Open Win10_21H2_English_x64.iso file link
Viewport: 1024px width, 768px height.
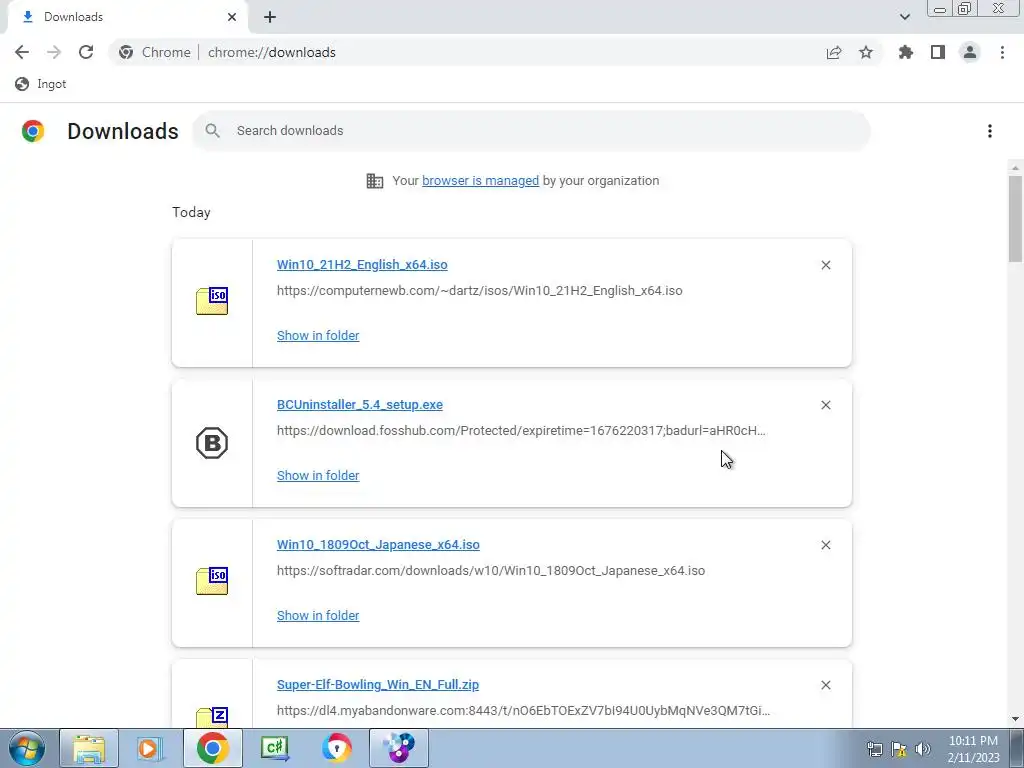coord(362,264)
